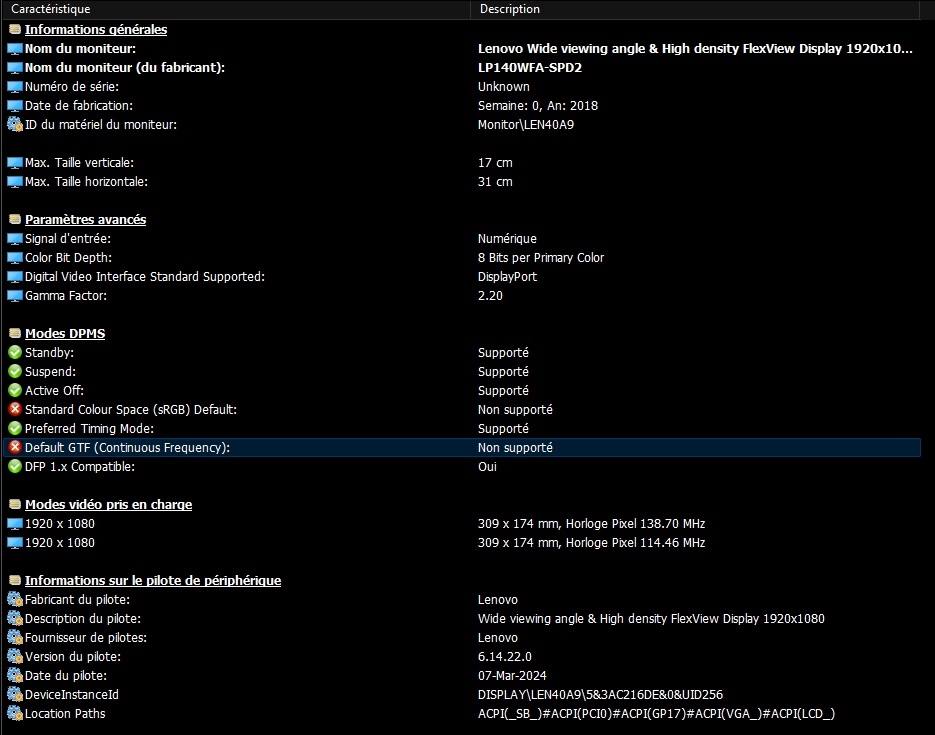Click 'Non supporté' in the Default GTF row
The image size is (935, 735).
tap(515, 447)
